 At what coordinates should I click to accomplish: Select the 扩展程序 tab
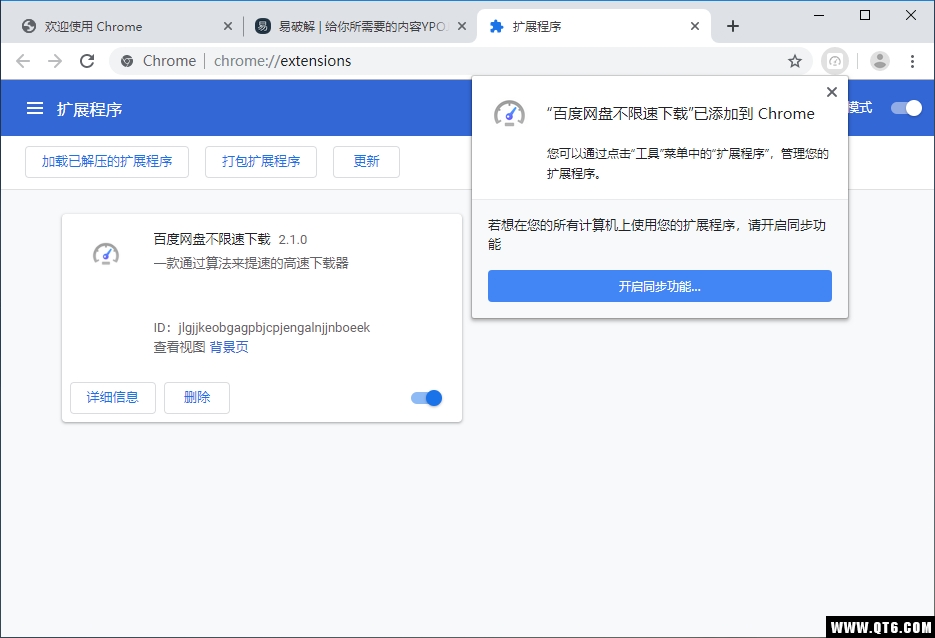(x=593, y=26)
